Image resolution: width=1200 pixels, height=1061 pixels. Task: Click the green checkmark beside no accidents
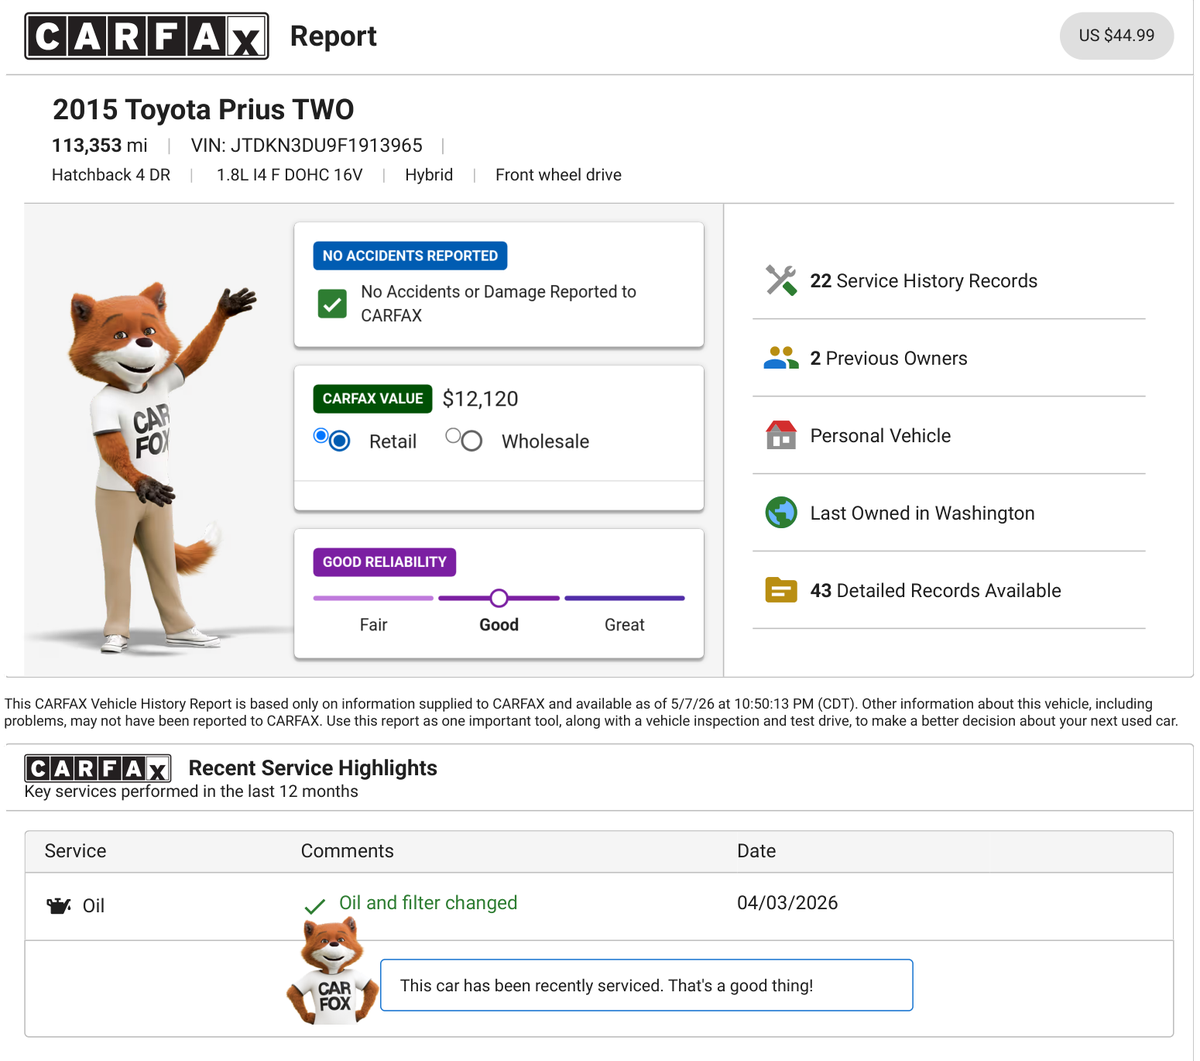[x=332, y=303]
